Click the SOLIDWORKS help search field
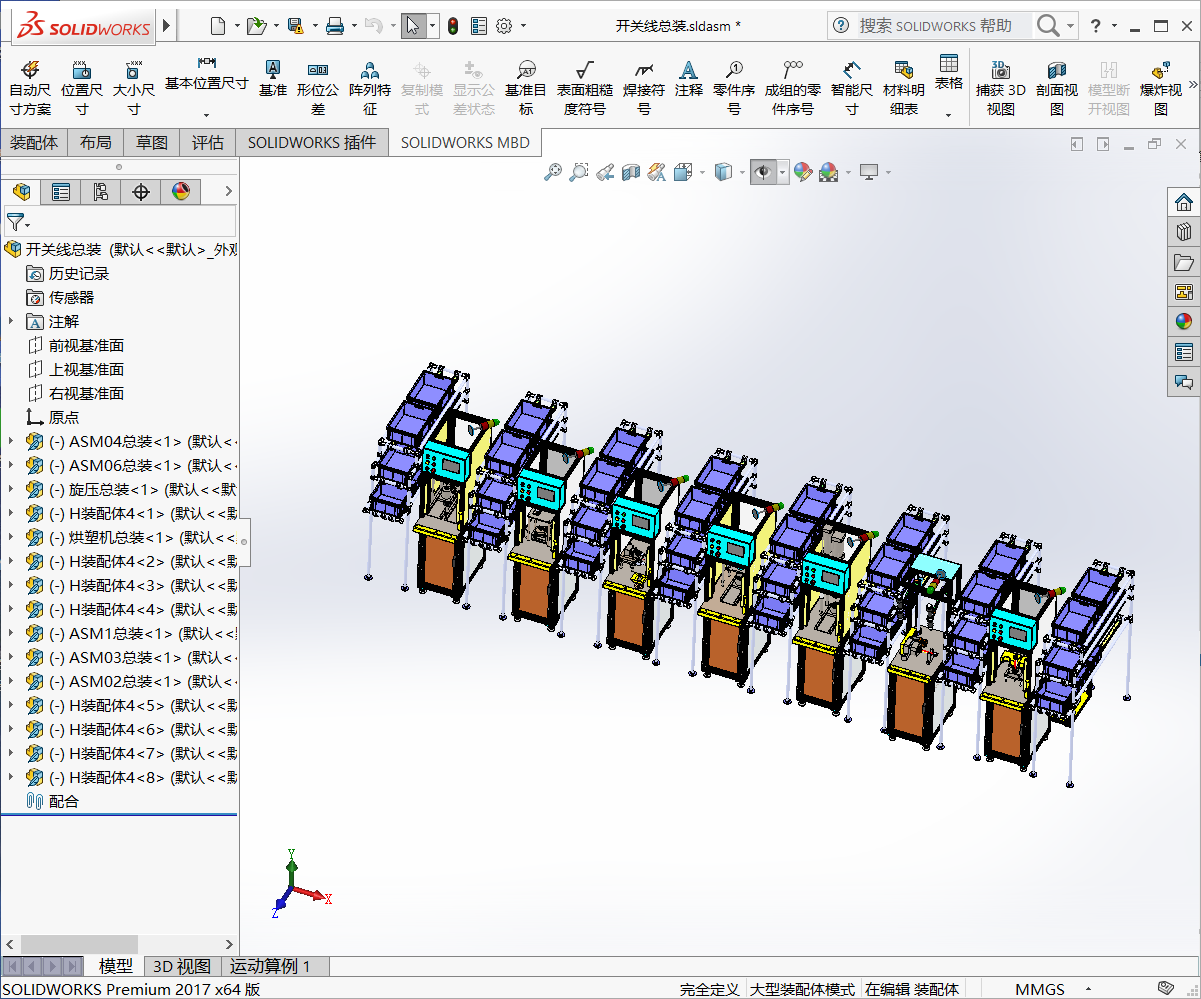1201x999 pixels. [943, 26]
